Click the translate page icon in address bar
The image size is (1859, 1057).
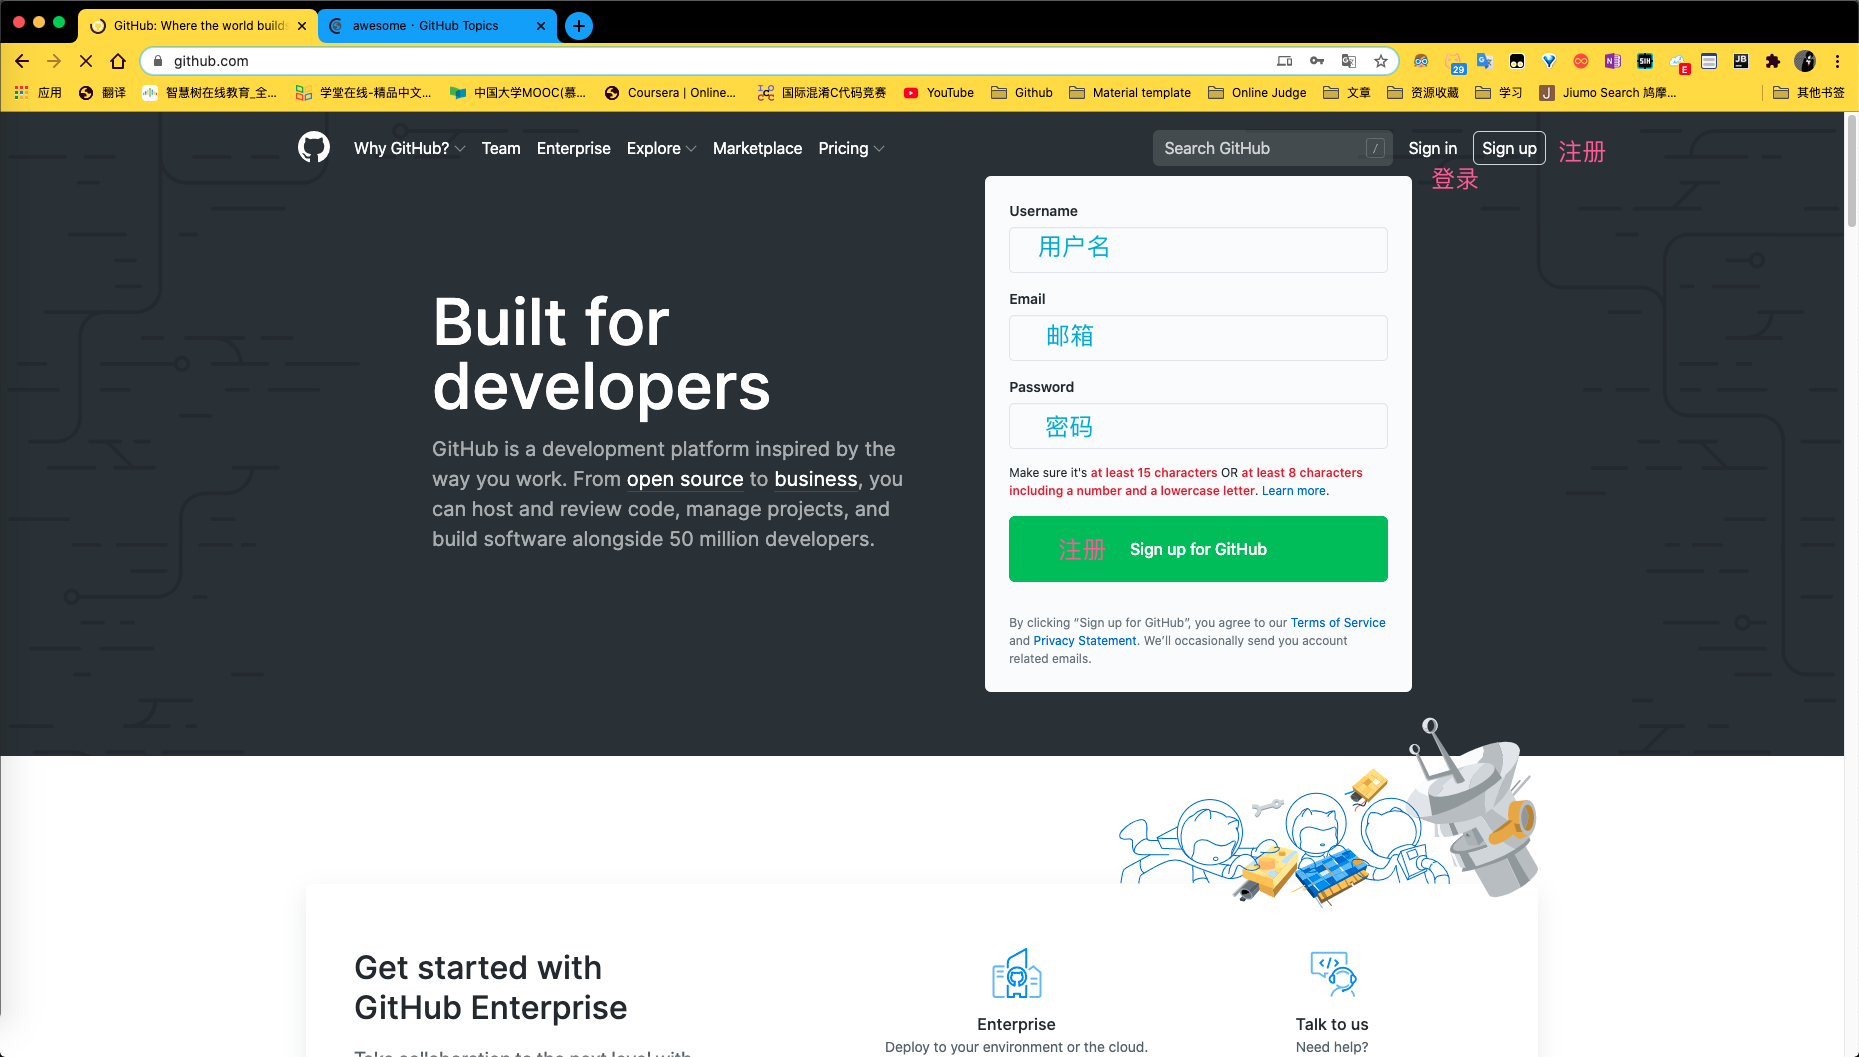[1349, 61]
